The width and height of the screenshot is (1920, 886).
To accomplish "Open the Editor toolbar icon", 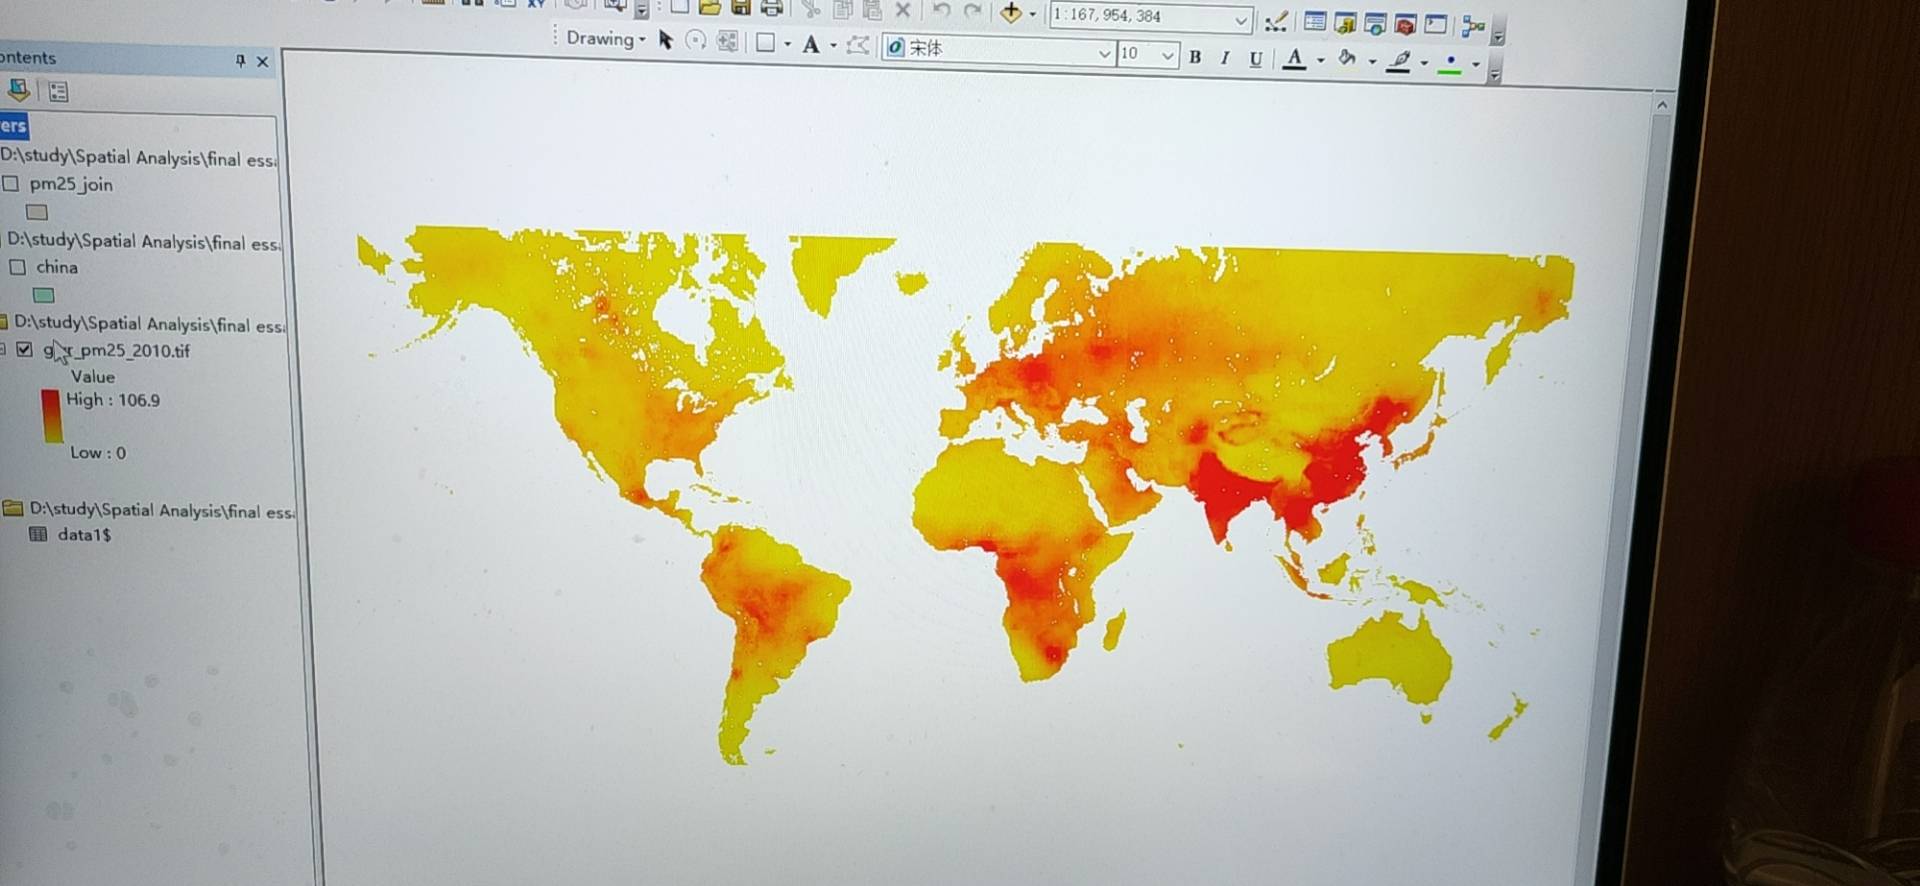I will tap(1276, 21).
